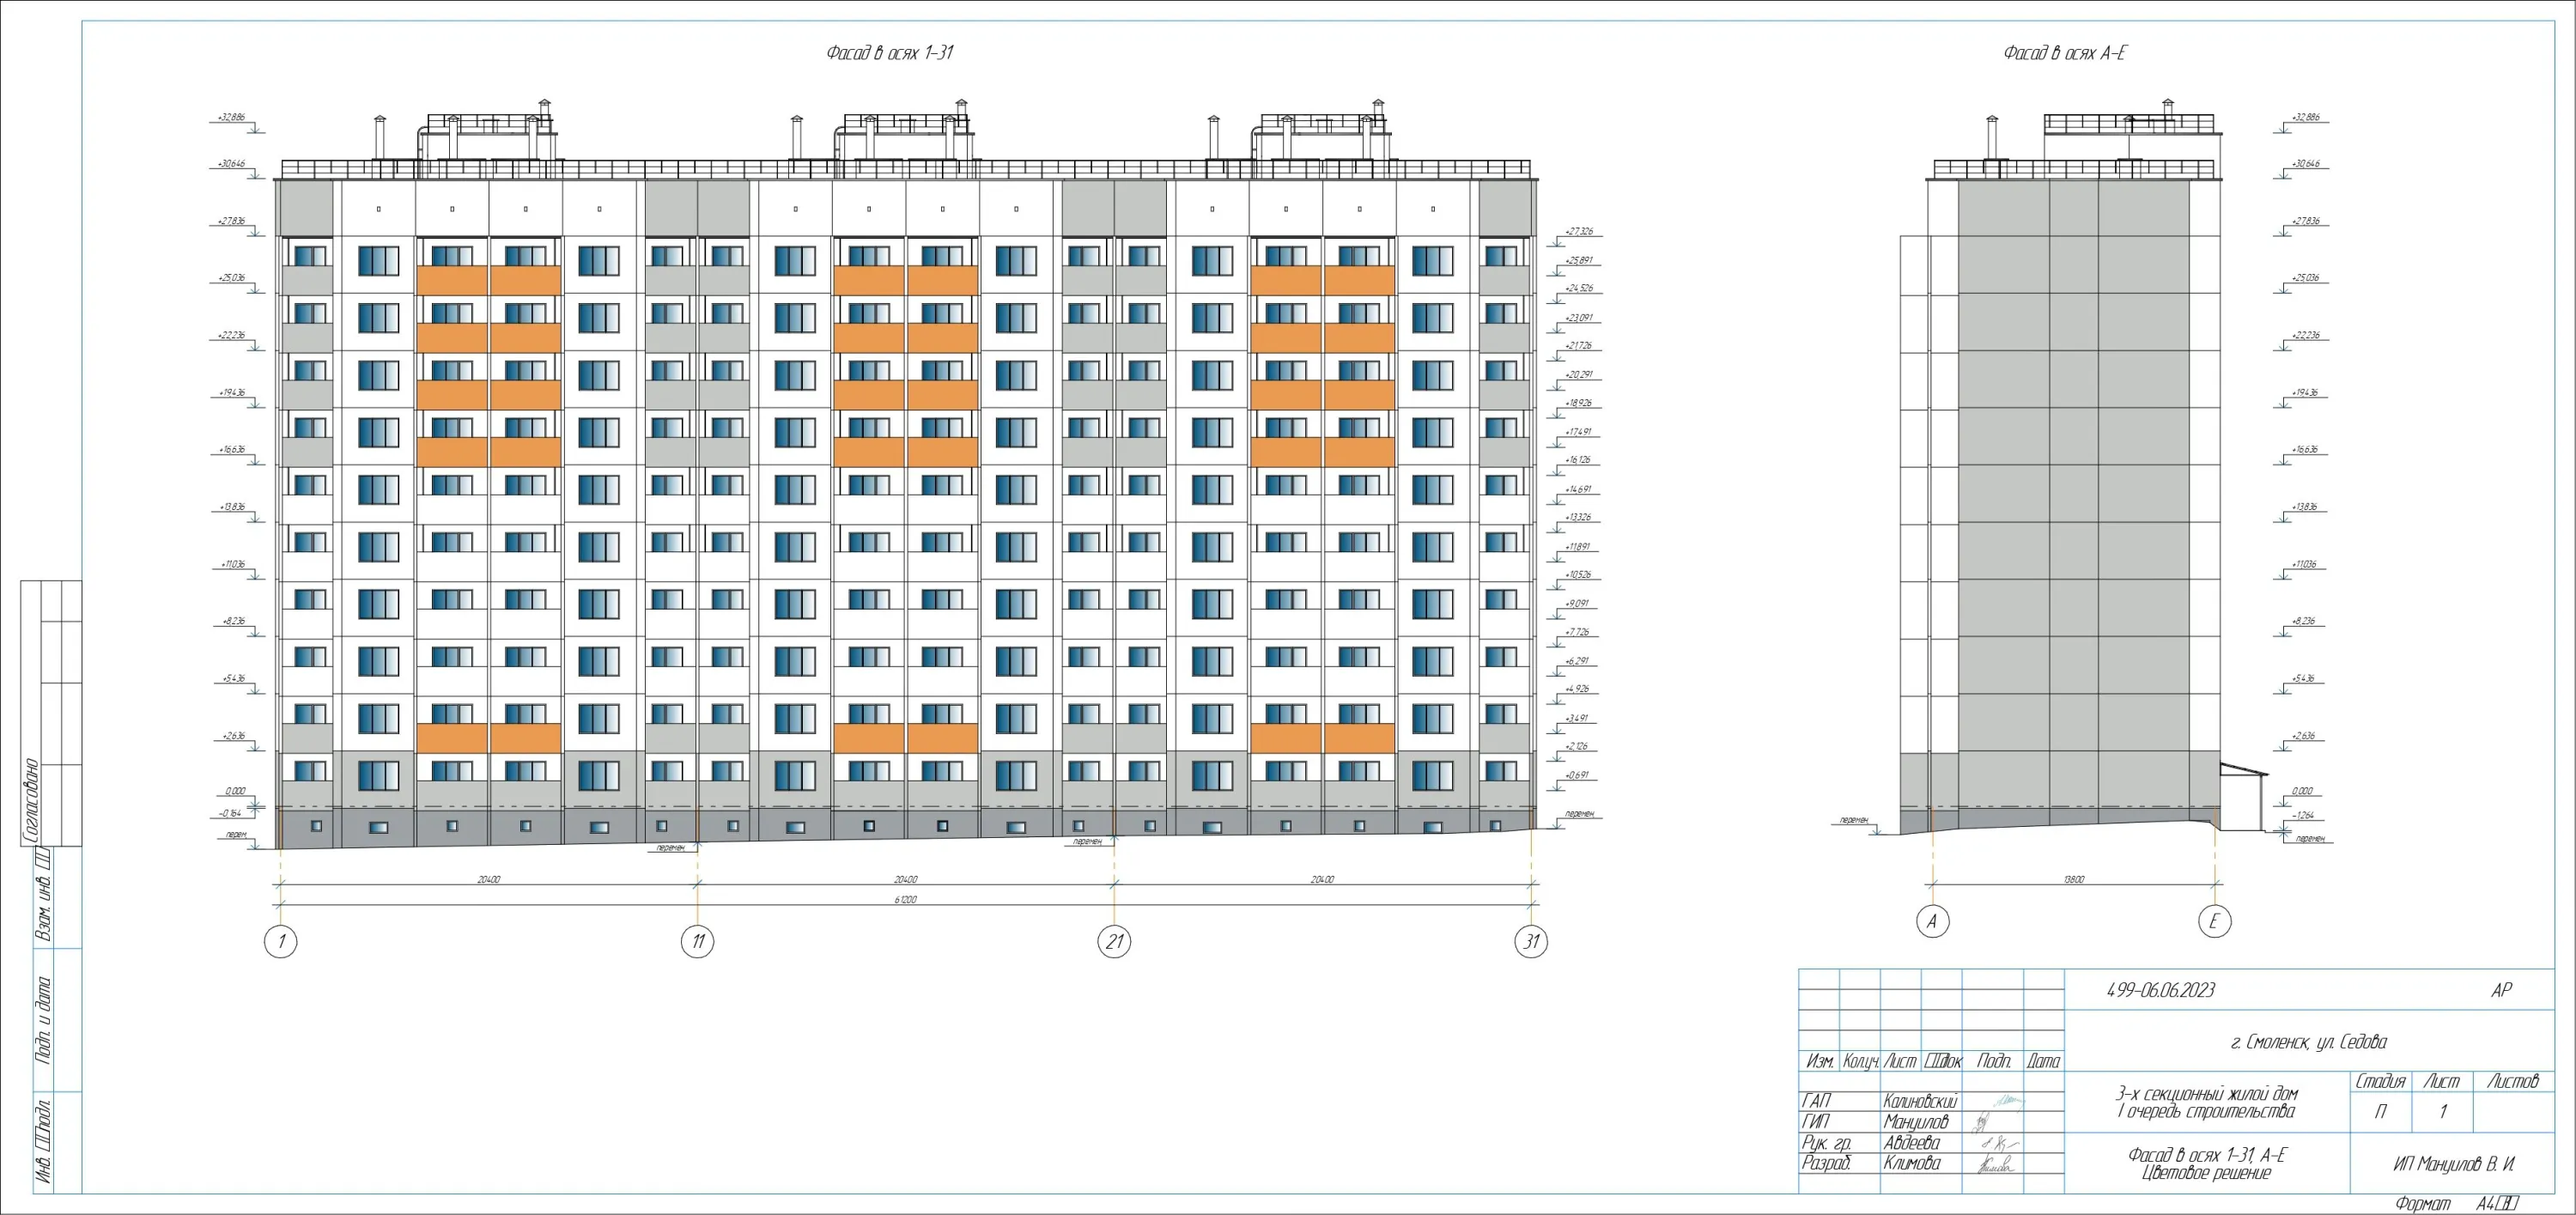The width and height of the screenshot is (2576, 1215).
Task: Click the elevation mark '+9.091'
Action: tap(1579, 604)
